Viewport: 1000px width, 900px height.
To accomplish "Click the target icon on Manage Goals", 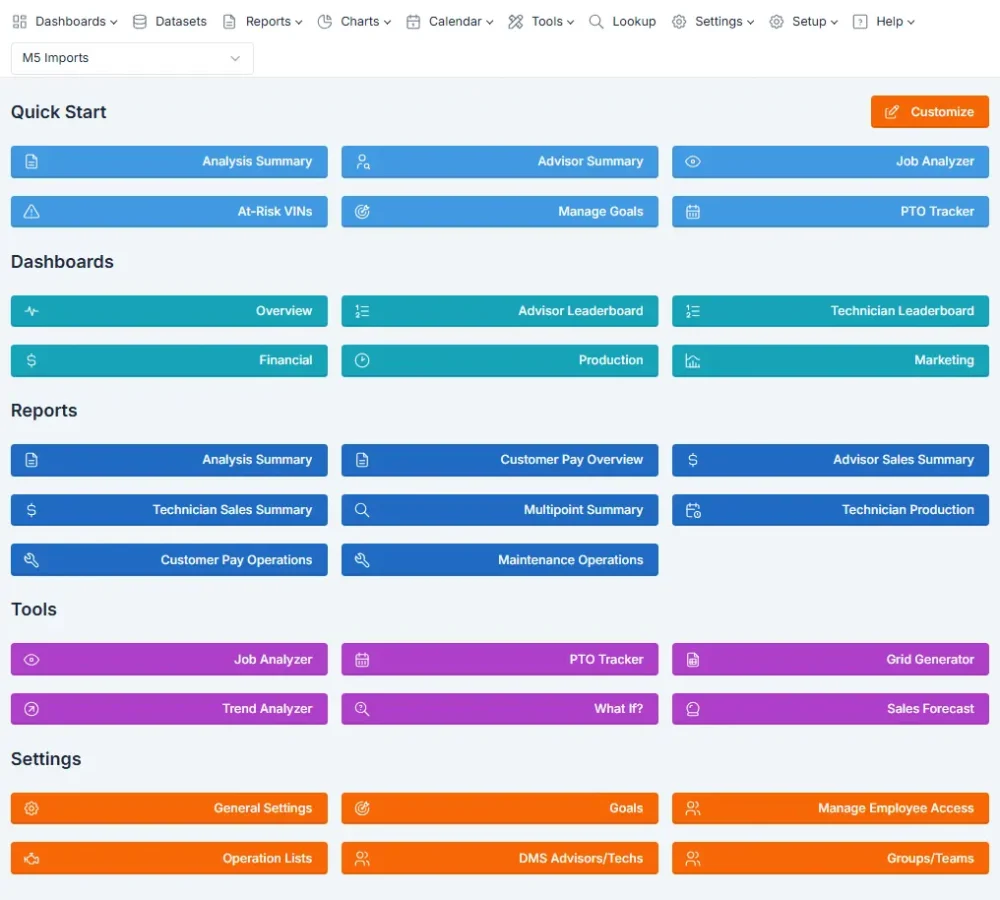I will coord(362,212).
